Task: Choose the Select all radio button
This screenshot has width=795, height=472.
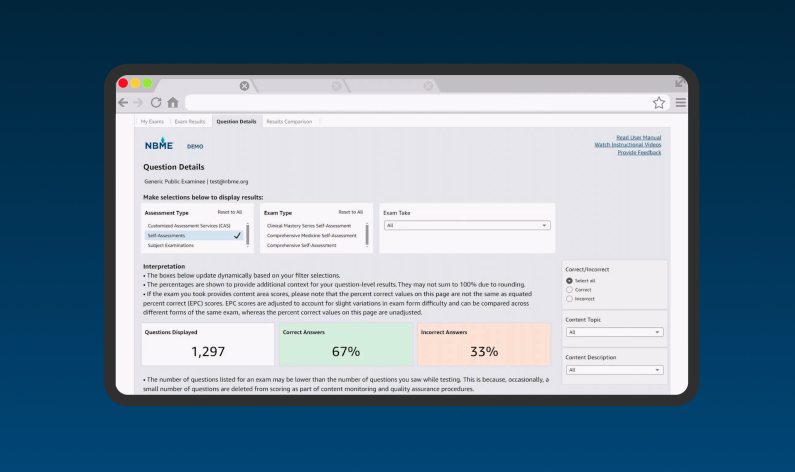Action: pos(569,280)
